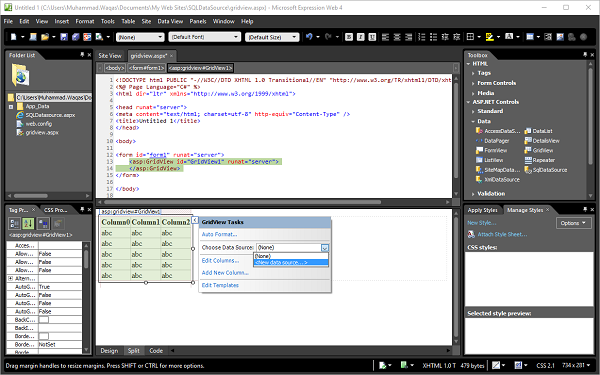
Task: Switch to Apply Styles tab
Action: [482, 210]
